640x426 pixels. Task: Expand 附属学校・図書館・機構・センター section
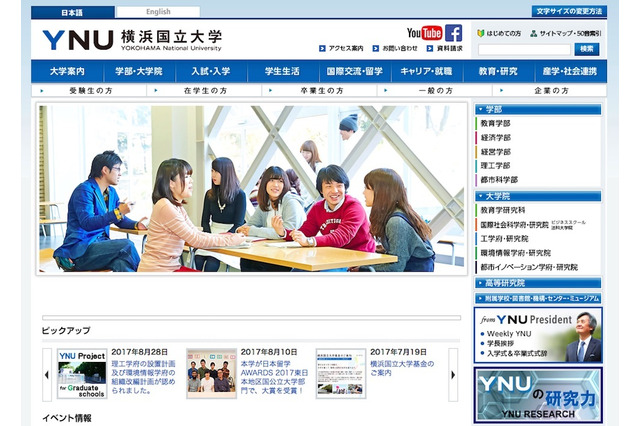coord(538,299)
